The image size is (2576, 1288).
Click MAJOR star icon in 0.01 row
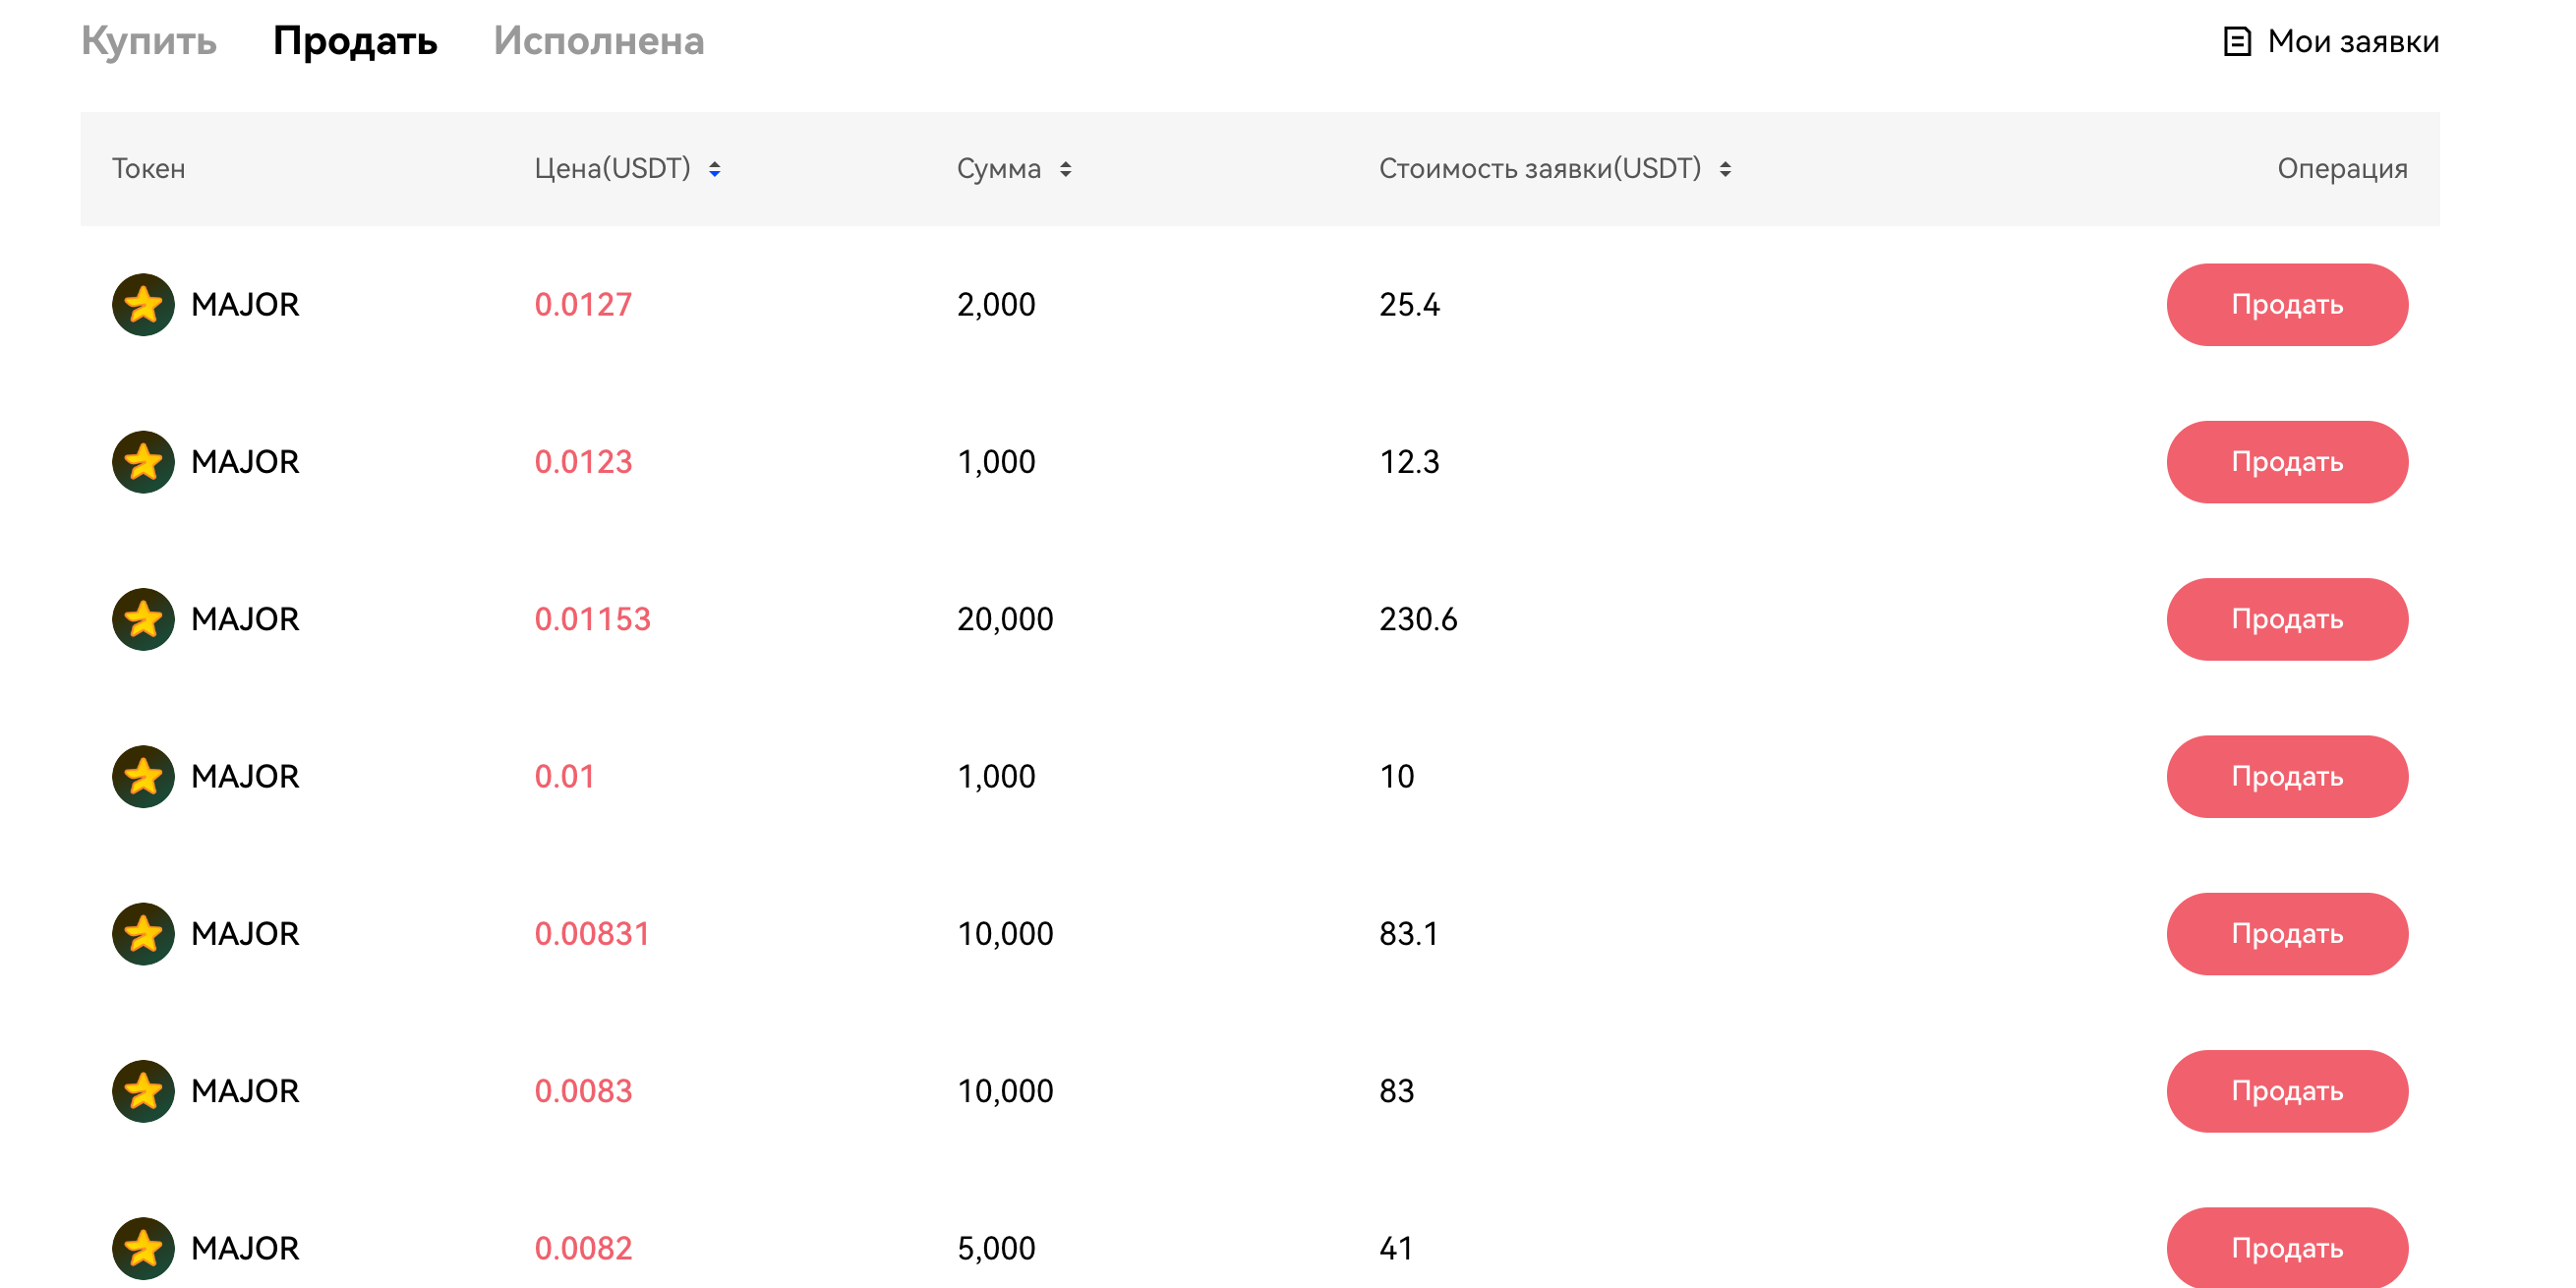(143, 776)
